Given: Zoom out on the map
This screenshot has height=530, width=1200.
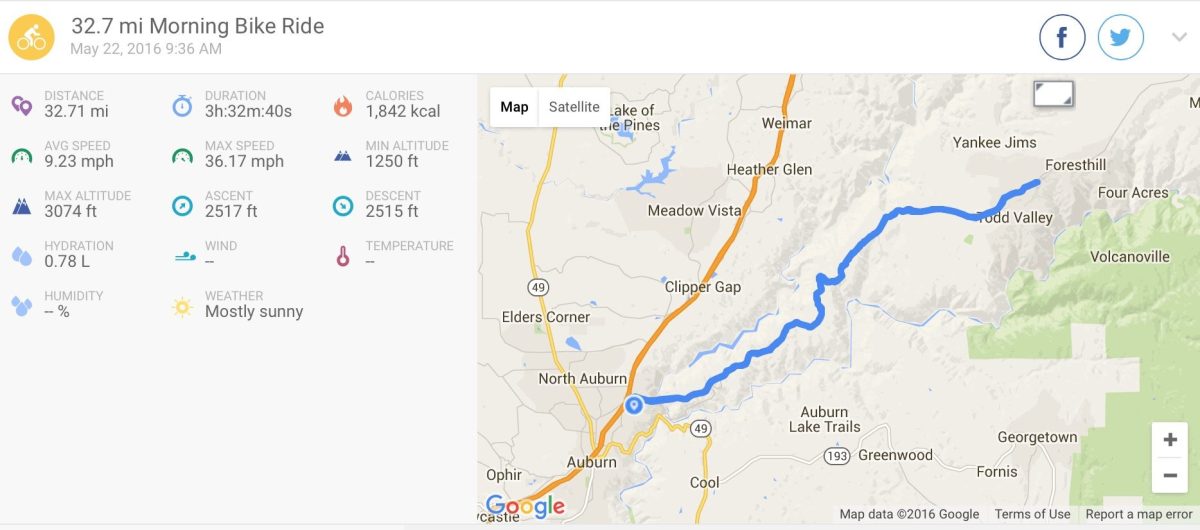Looking at the screenshot, I should [1170, 475].
